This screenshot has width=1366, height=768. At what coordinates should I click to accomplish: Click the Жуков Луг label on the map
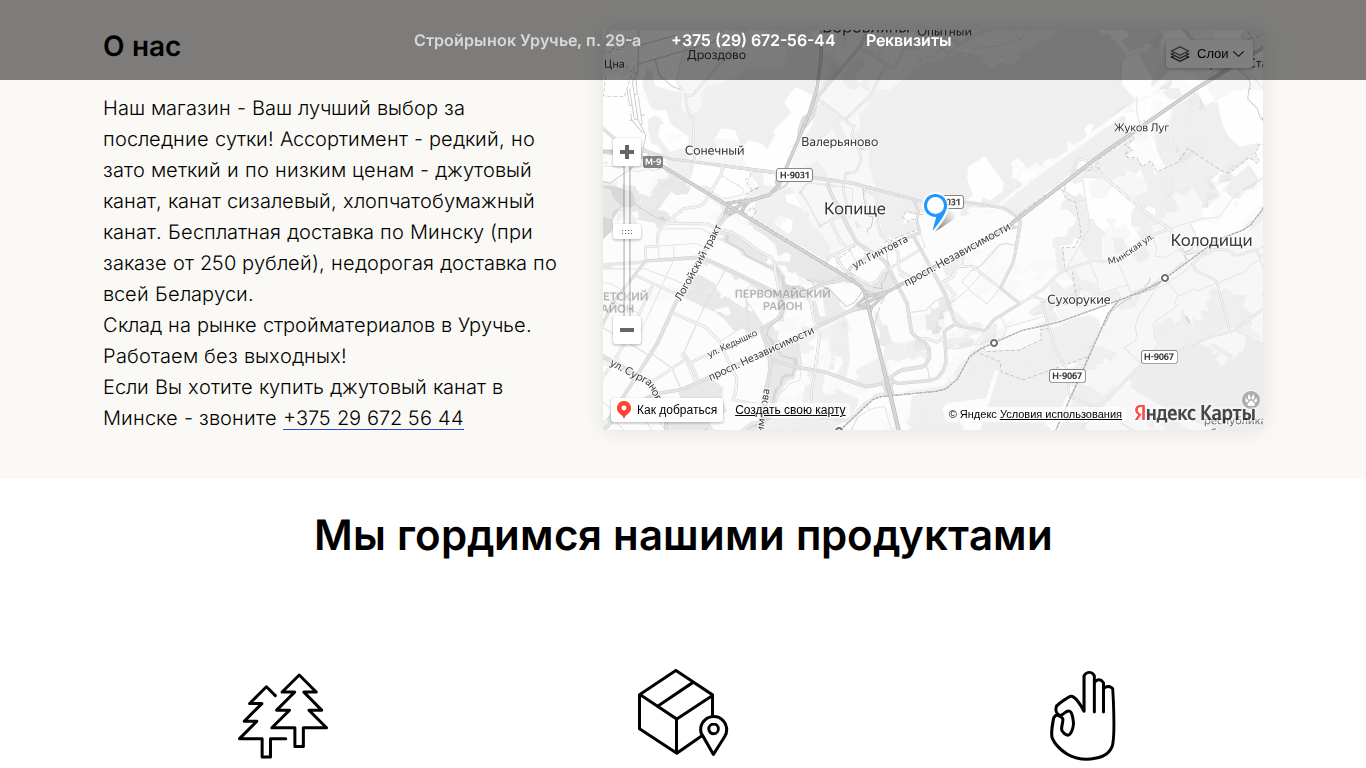(x=1142, y=128)
